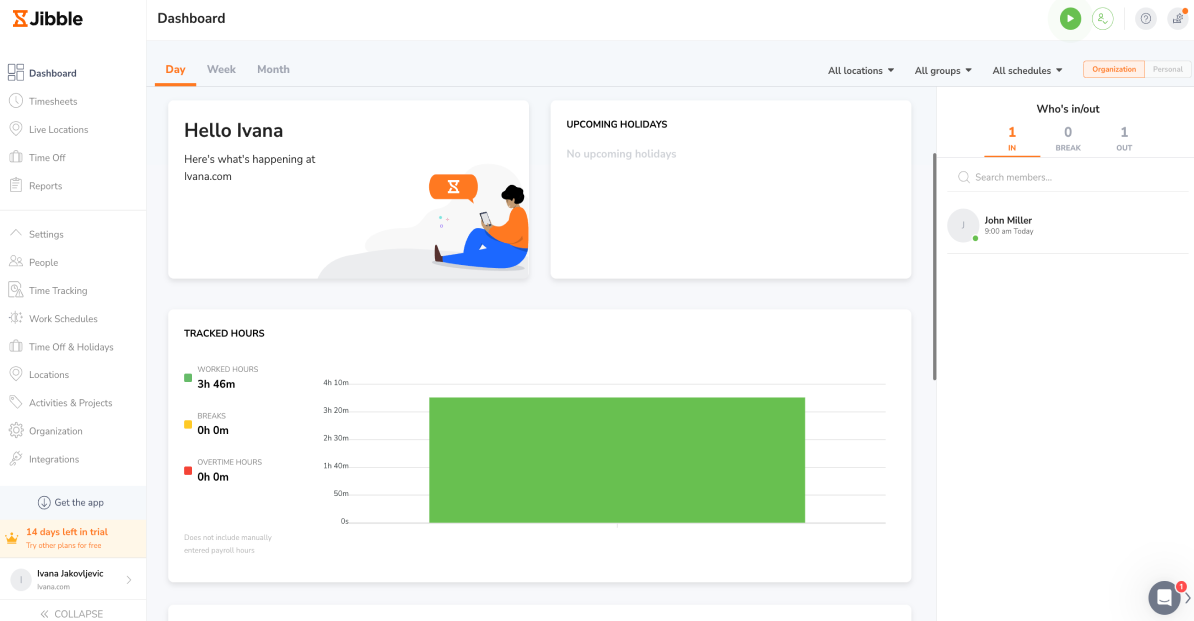This screenshot has height=621, width=1194.
Task: Click the green worked hours bar
Action: point(617,460)
